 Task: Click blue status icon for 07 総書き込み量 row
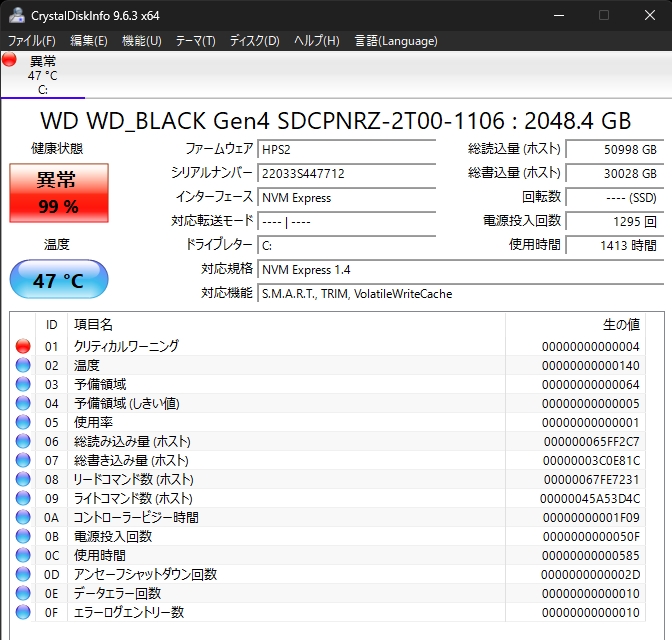pyautogui.click(x=23, y=460)
